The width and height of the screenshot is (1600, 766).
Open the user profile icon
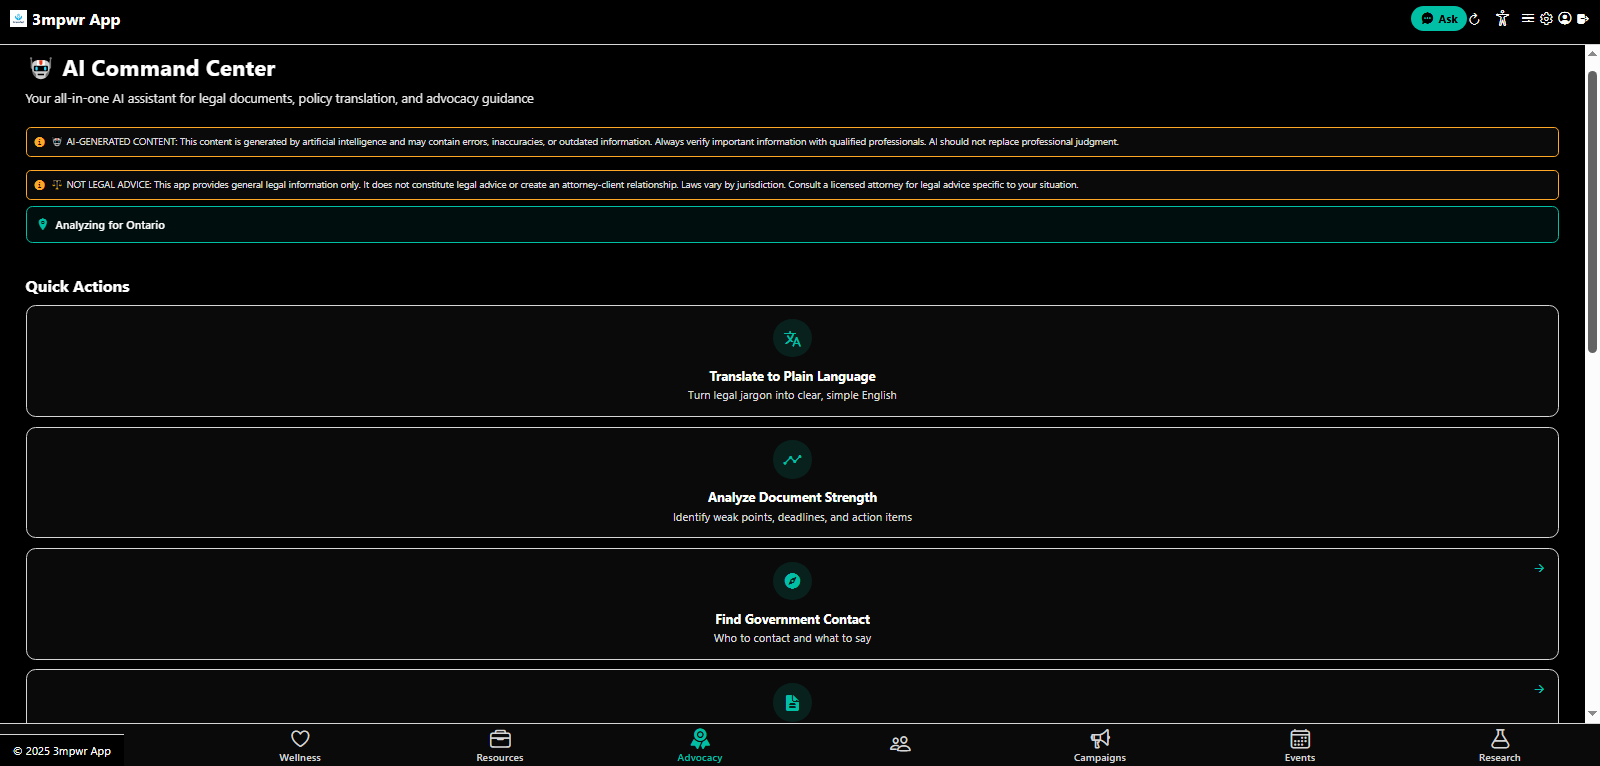click(1565, 18)
